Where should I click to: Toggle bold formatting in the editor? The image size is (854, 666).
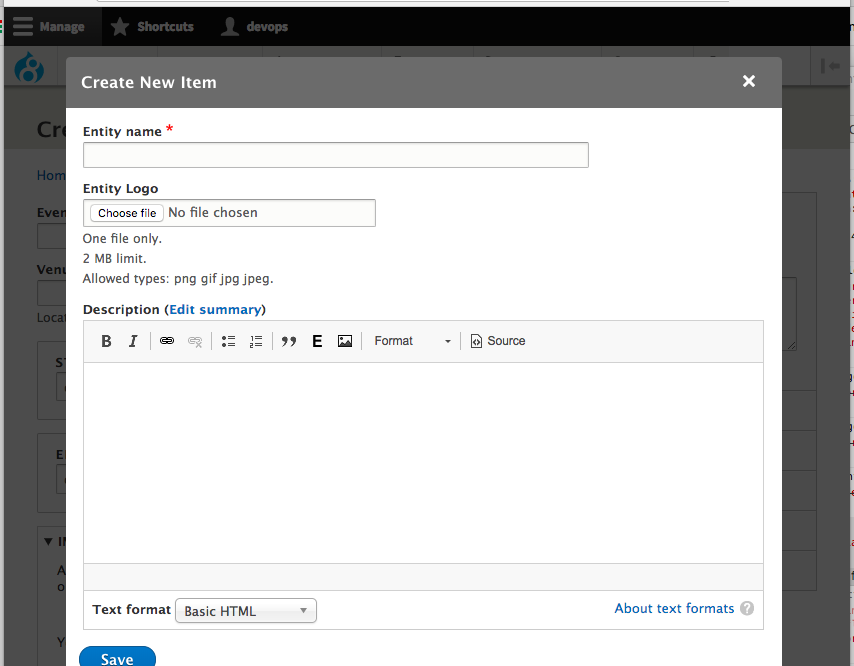tap(106, 341)
